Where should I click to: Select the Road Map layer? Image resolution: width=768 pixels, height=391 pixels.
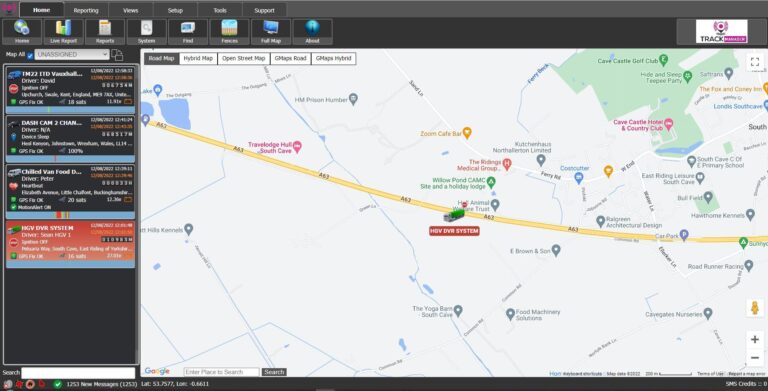[x=161, y=58]
